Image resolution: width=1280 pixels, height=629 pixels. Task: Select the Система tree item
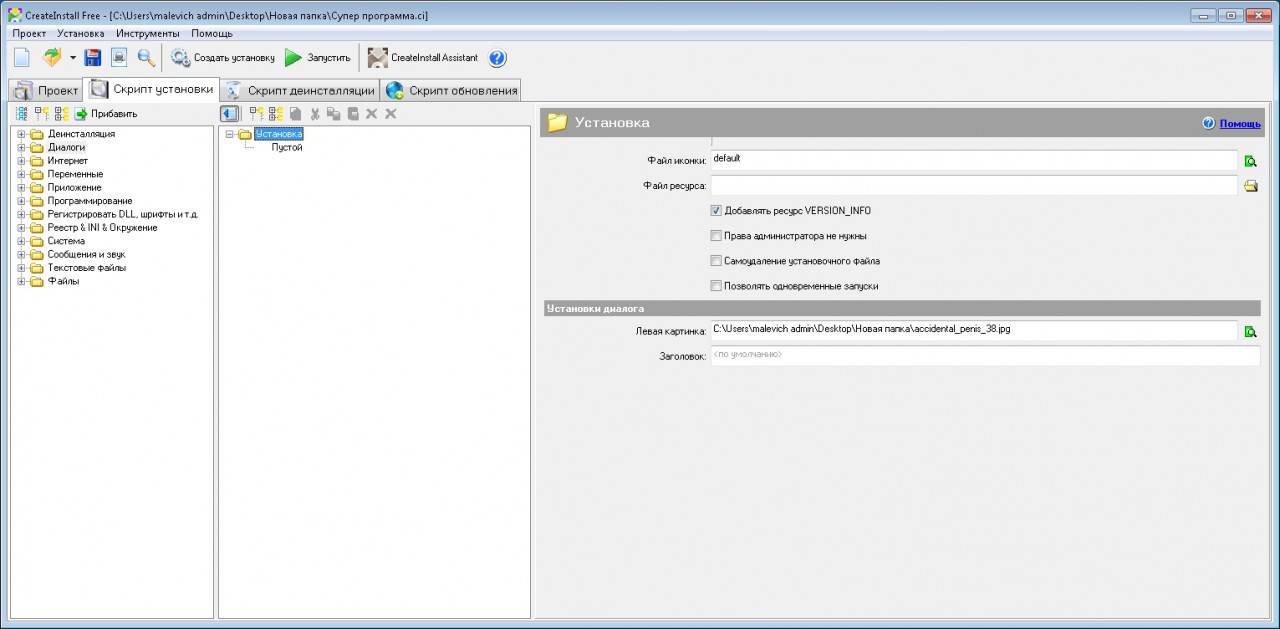tap(66, 241)
